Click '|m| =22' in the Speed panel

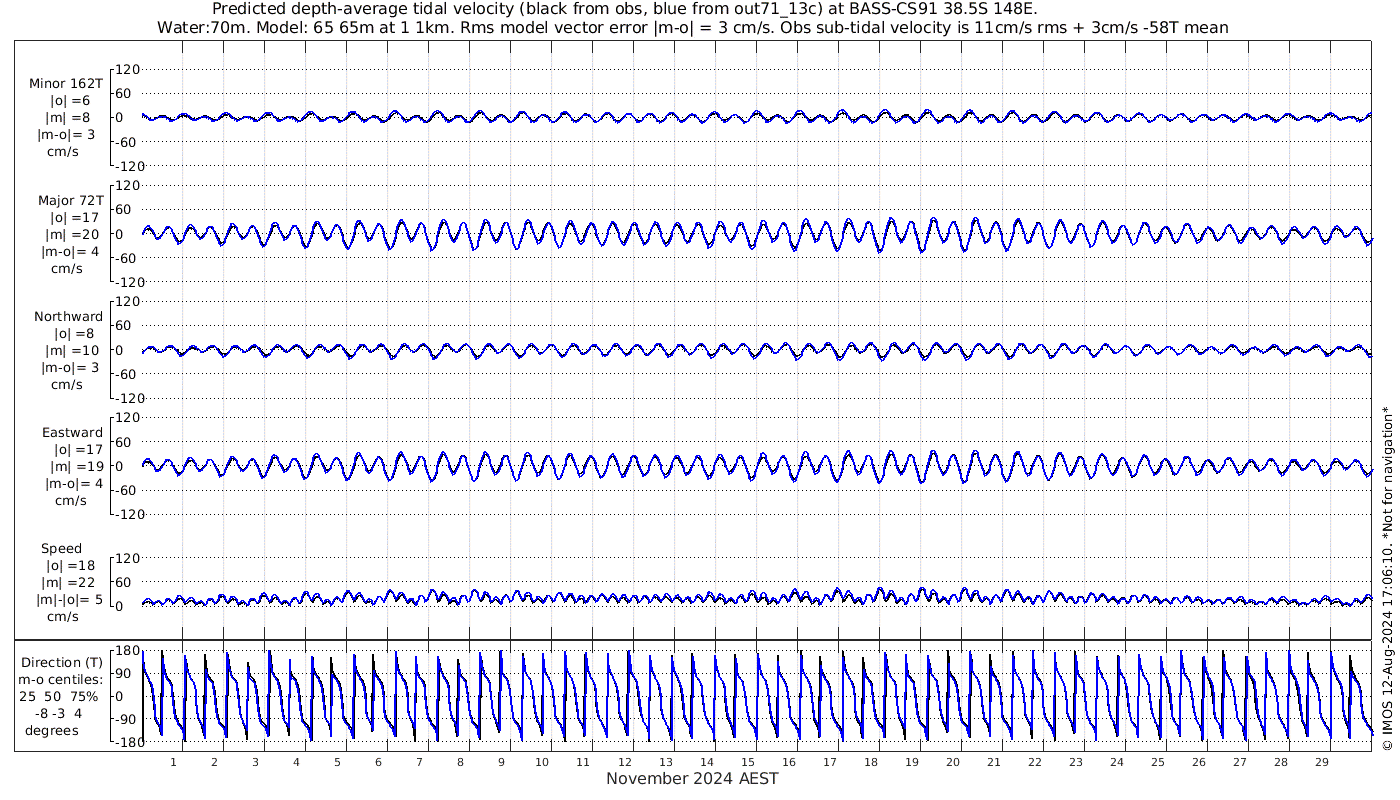pyautogui.click(x=70, y=583)
